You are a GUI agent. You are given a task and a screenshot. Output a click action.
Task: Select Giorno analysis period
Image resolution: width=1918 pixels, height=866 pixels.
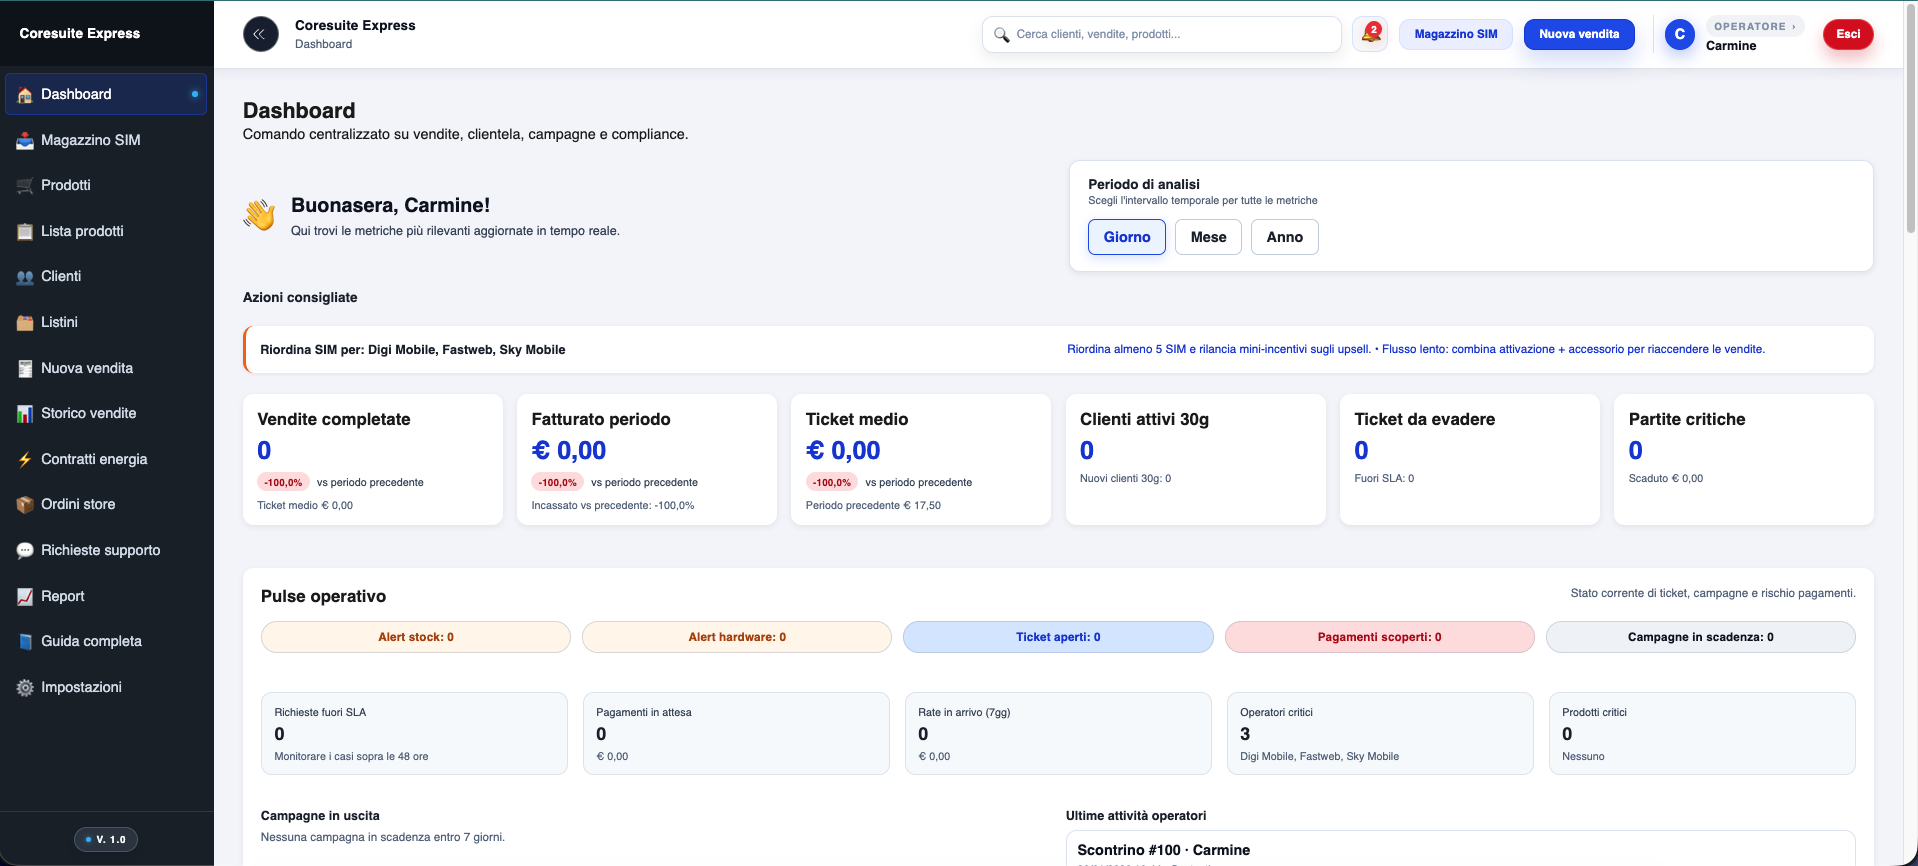pyautogui.click(x=1126, y=237)
